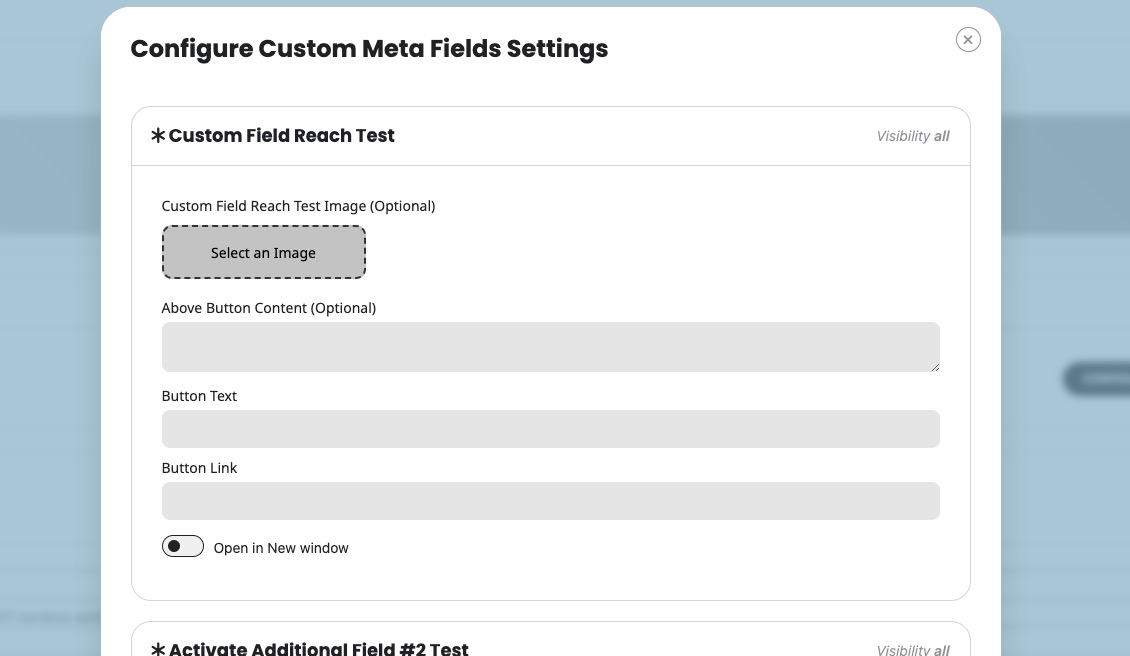Click into the Button Text field
1130x656 pixels.
tap(551, 429)
